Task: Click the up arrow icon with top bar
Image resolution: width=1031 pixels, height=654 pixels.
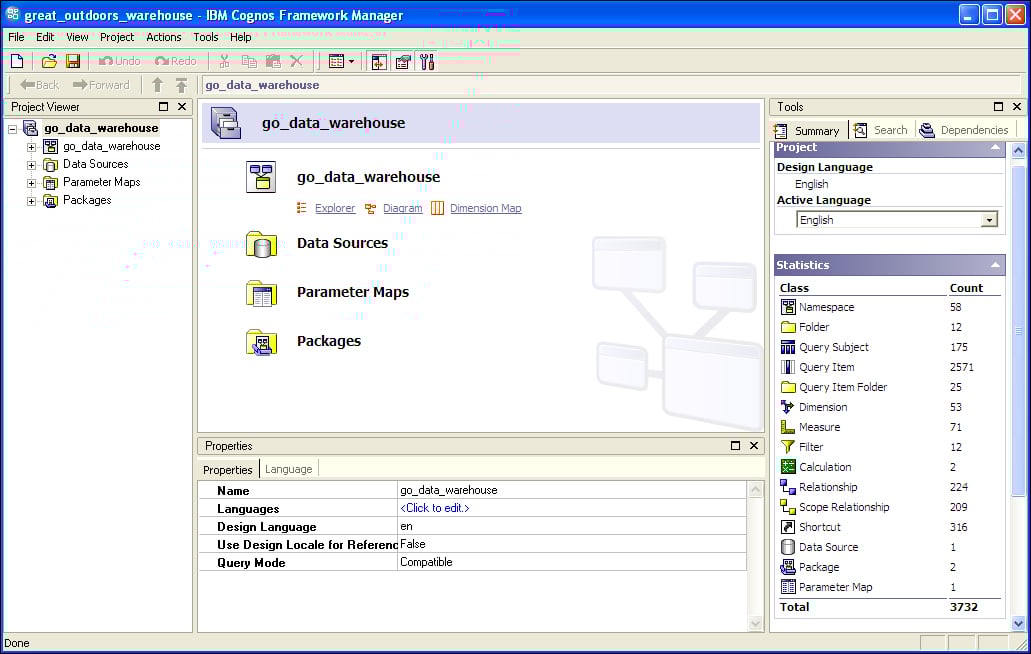Action: point(181,85)
